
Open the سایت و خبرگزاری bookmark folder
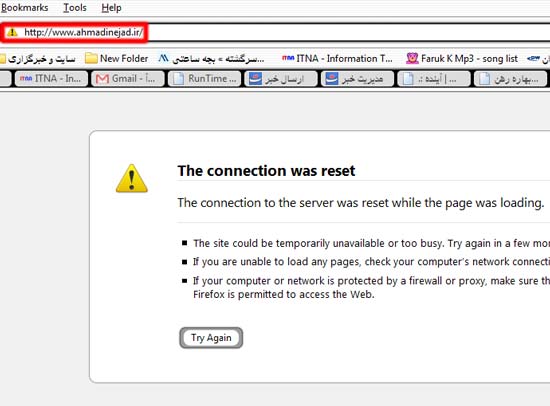pos(38,59)
